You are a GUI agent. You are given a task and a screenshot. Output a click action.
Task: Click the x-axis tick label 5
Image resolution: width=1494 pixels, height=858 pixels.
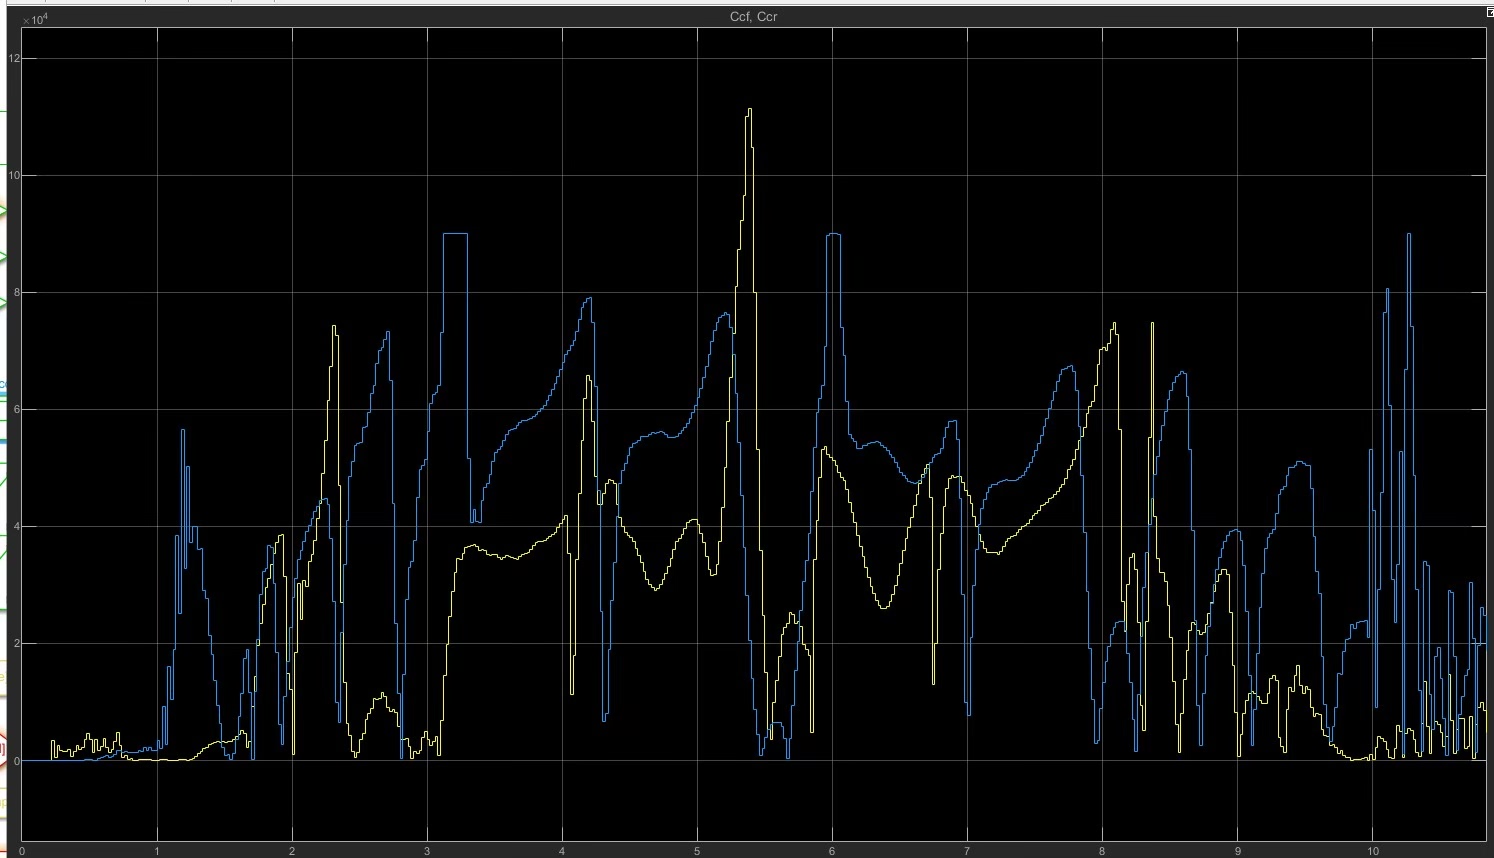coord(697,851)
